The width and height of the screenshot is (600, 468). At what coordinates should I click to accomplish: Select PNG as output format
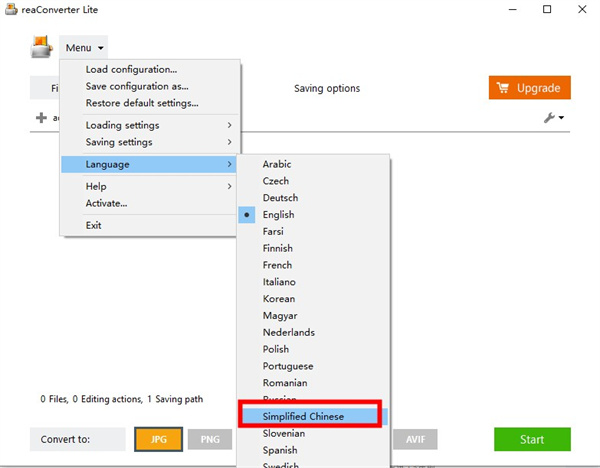pyautogui.click(x=210, y=439)
